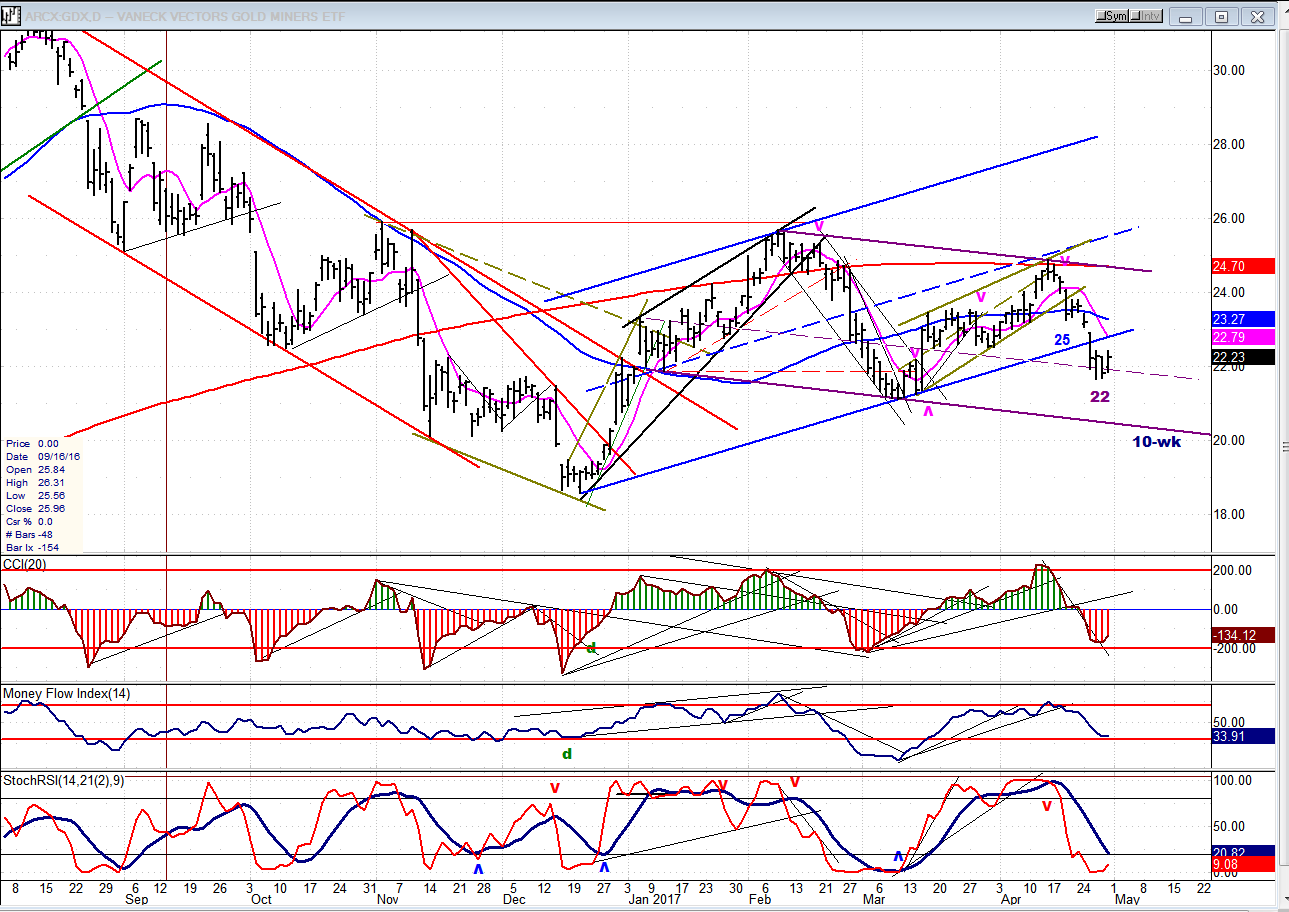
Task: Close the GDX chart window
Action: 1258,16
